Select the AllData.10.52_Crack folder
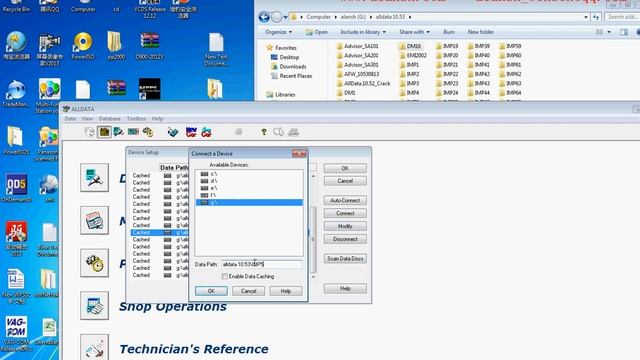Screen dimensions: 640x360 (363, 83)
